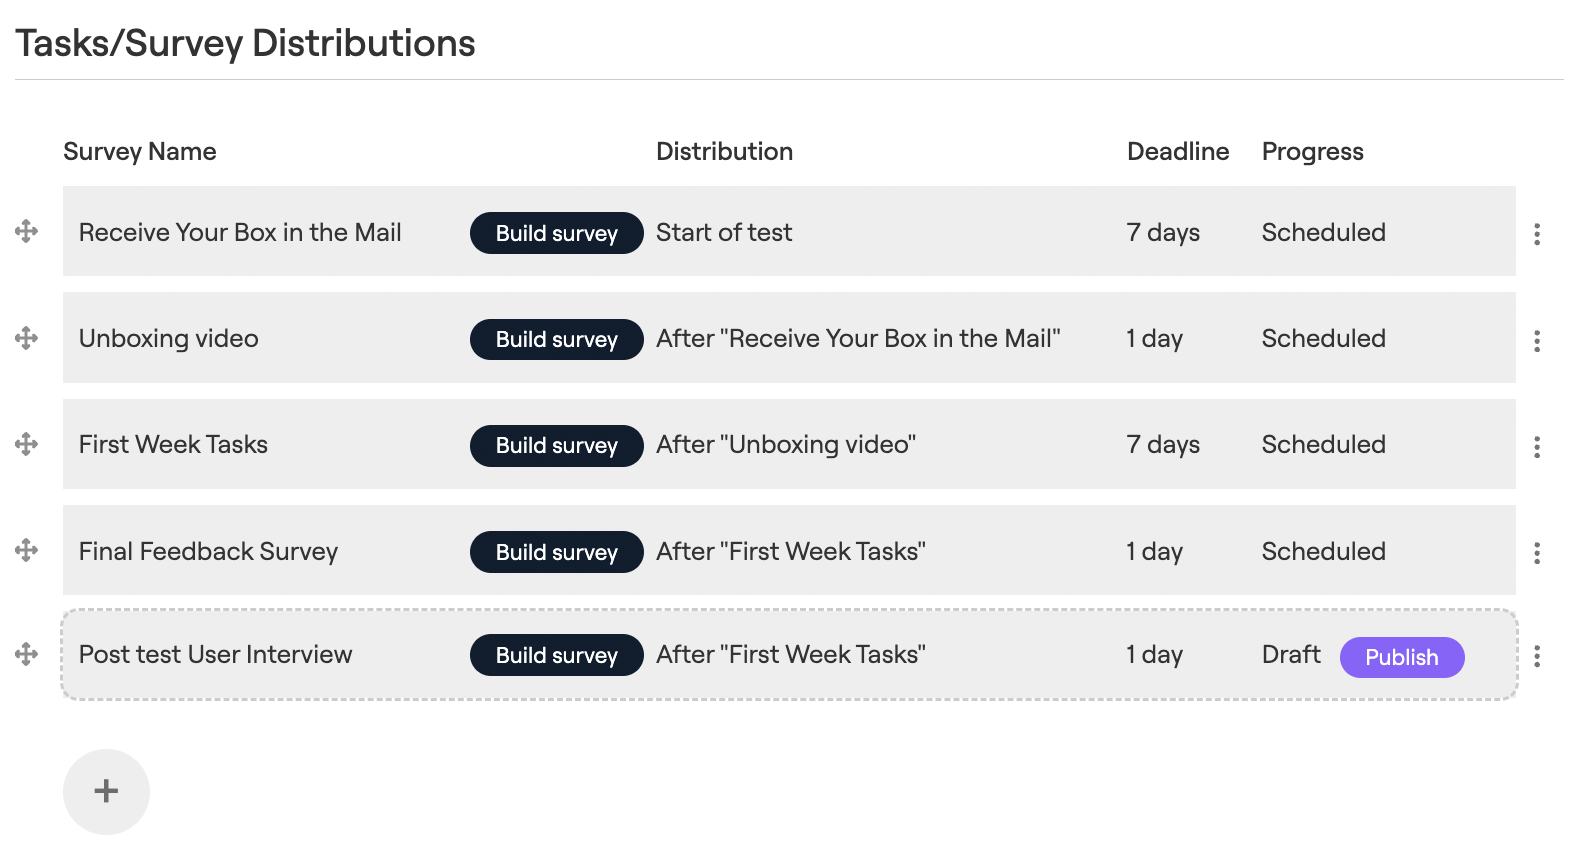Image resolution: width=1582 pixels, height=860 pixels.
Task: Select the "Deadline" column header
Action: (x=1178, y=151)
